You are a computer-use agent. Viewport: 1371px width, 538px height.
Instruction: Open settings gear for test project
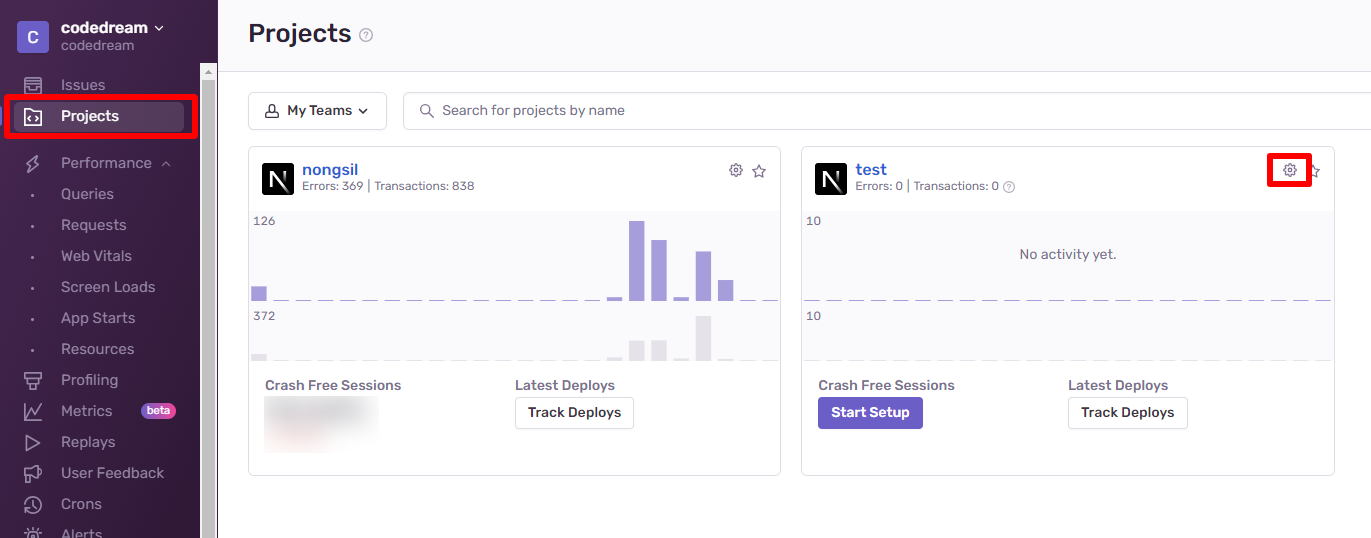point(1290,170)
